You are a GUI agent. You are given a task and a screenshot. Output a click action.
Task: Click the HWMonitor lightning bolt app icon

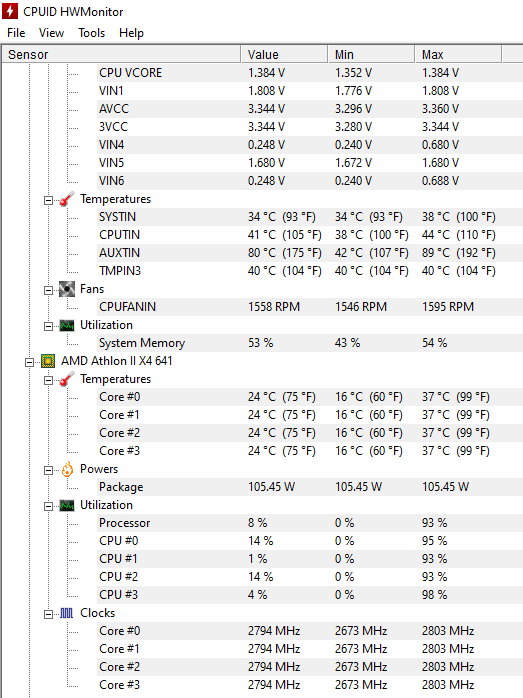point(10,11)
